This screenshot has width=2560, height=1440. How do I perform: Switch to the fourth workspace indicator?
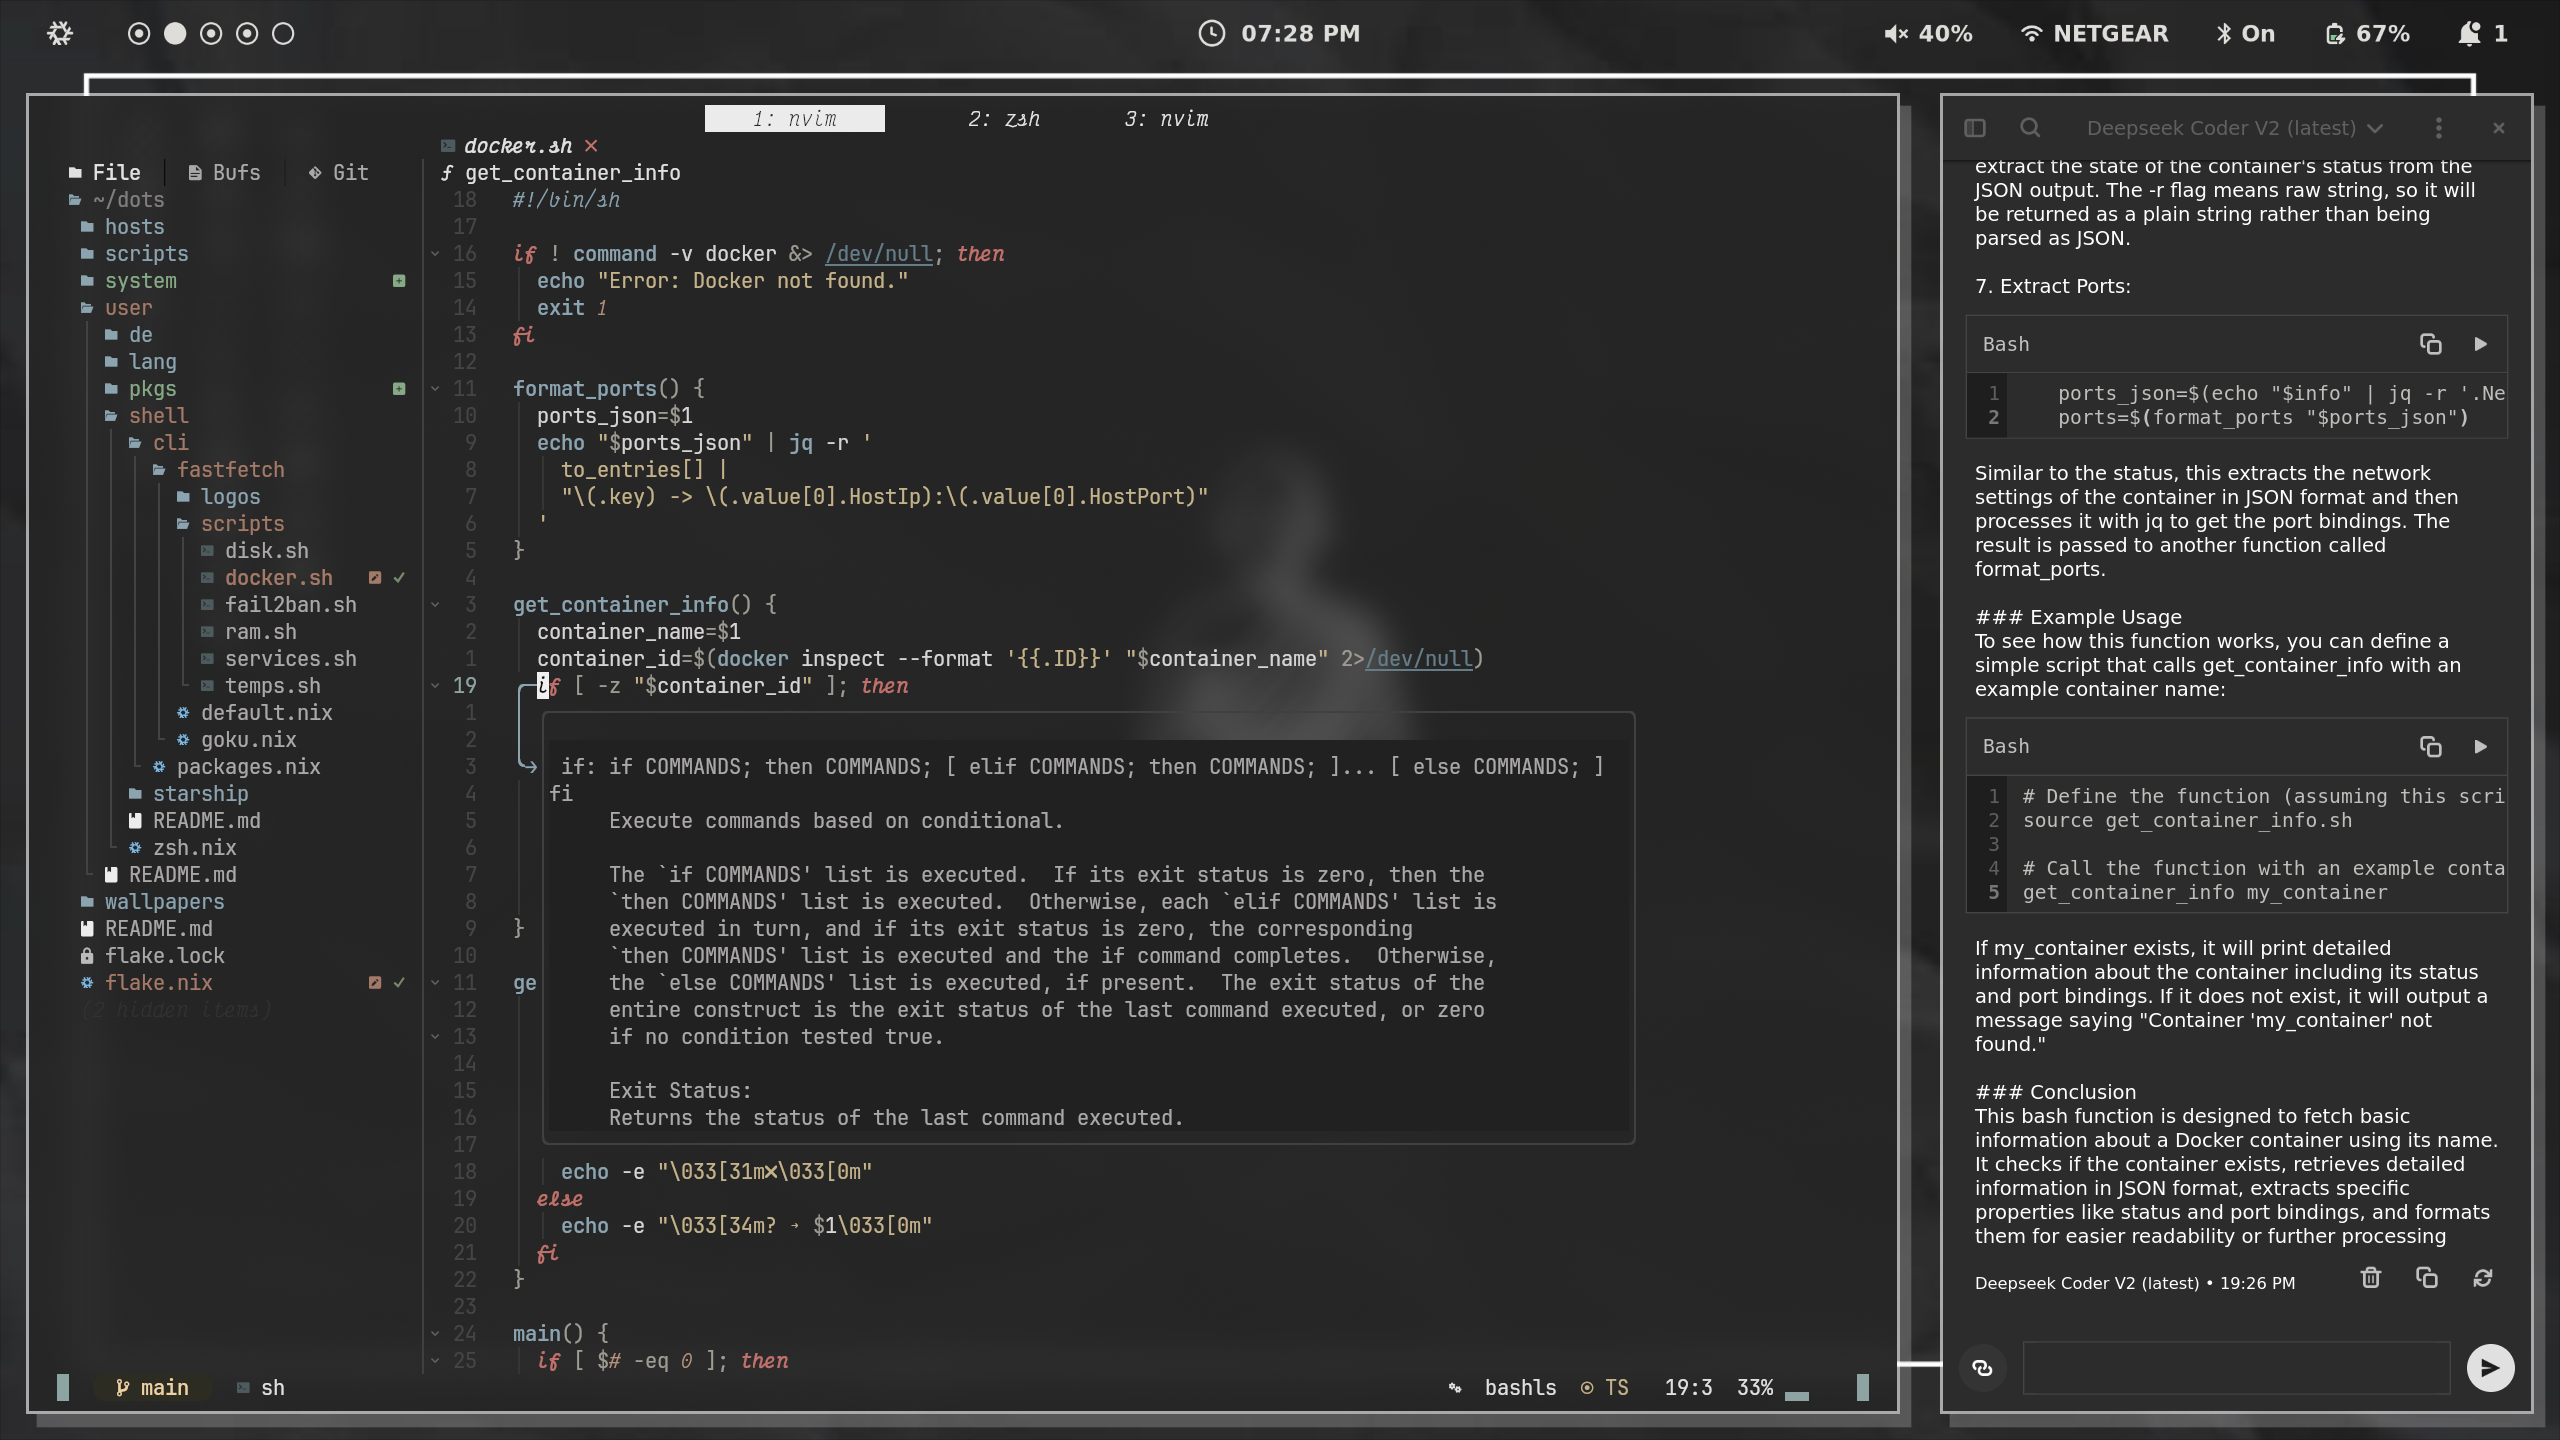tap(247, 34)
